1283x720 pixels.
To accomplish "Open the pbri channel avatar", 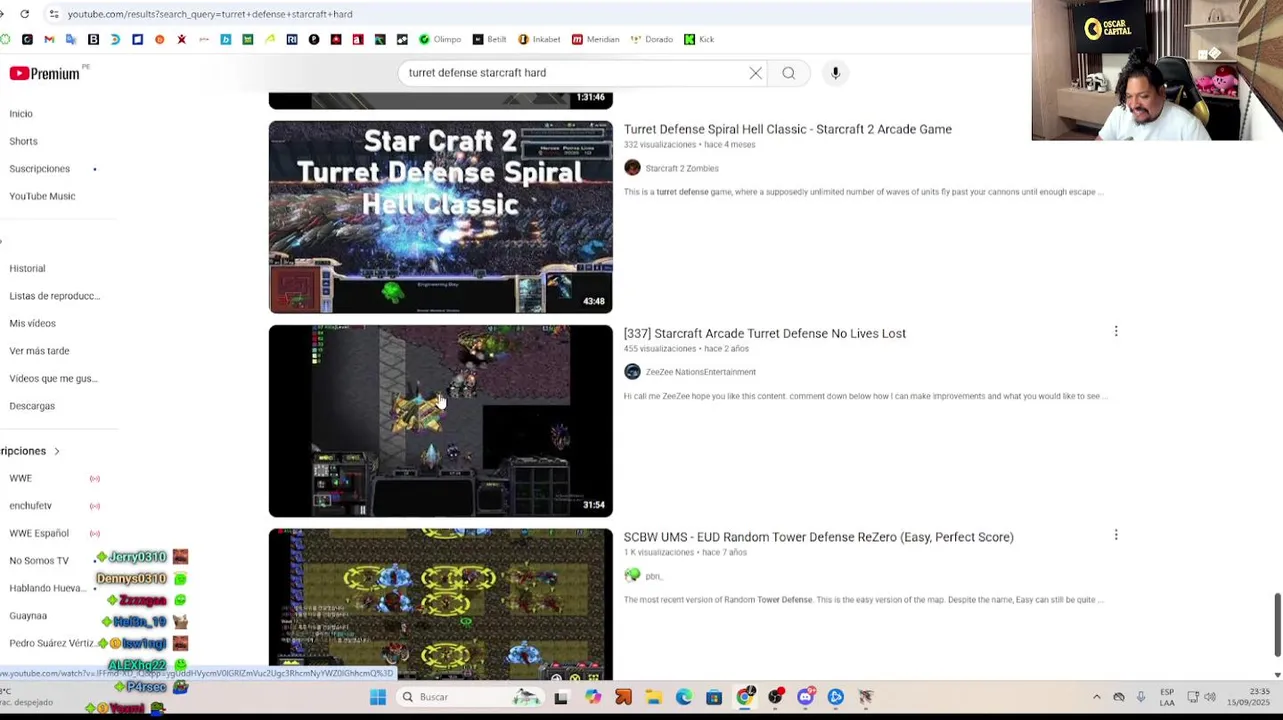I will pos(632,576).
